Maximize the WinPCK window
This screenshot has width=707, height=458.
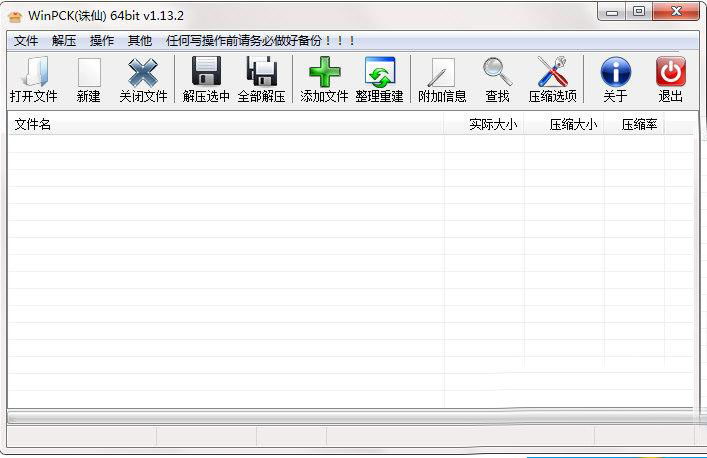click(638, 12)
